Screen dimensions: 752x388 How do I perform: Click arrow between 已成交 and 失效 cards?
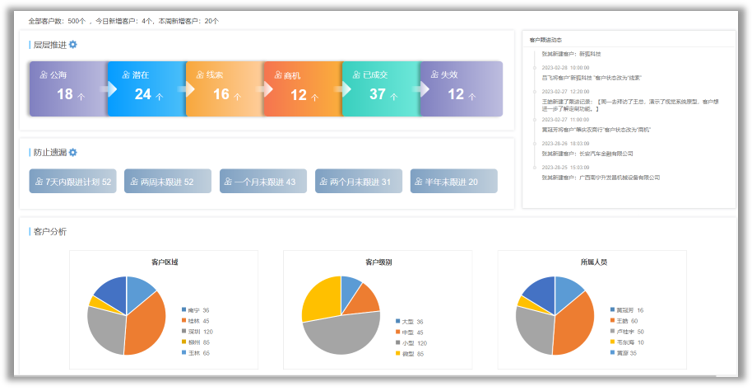421,89
